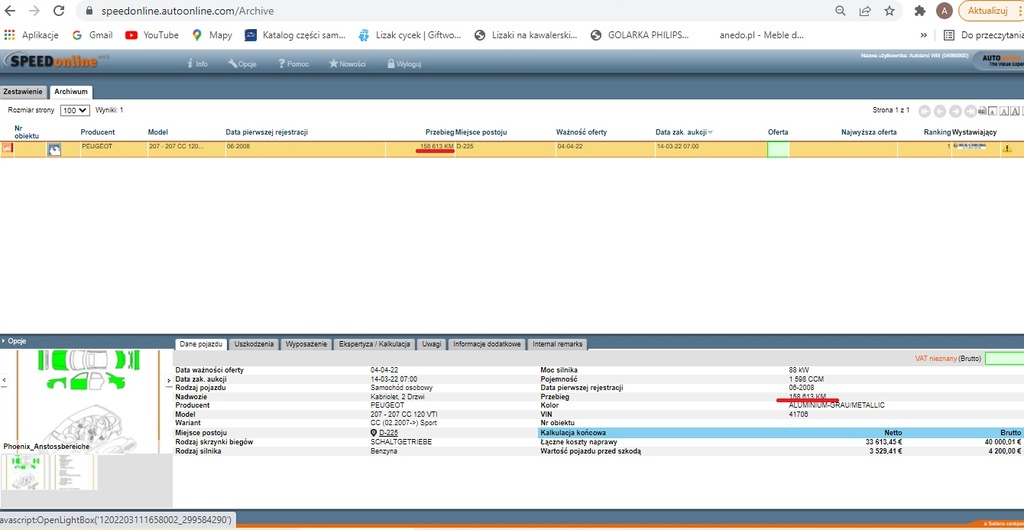Switch to the Zestawienie tab
This screenshot has width=1024, height=530.
[x=24, y=91]
